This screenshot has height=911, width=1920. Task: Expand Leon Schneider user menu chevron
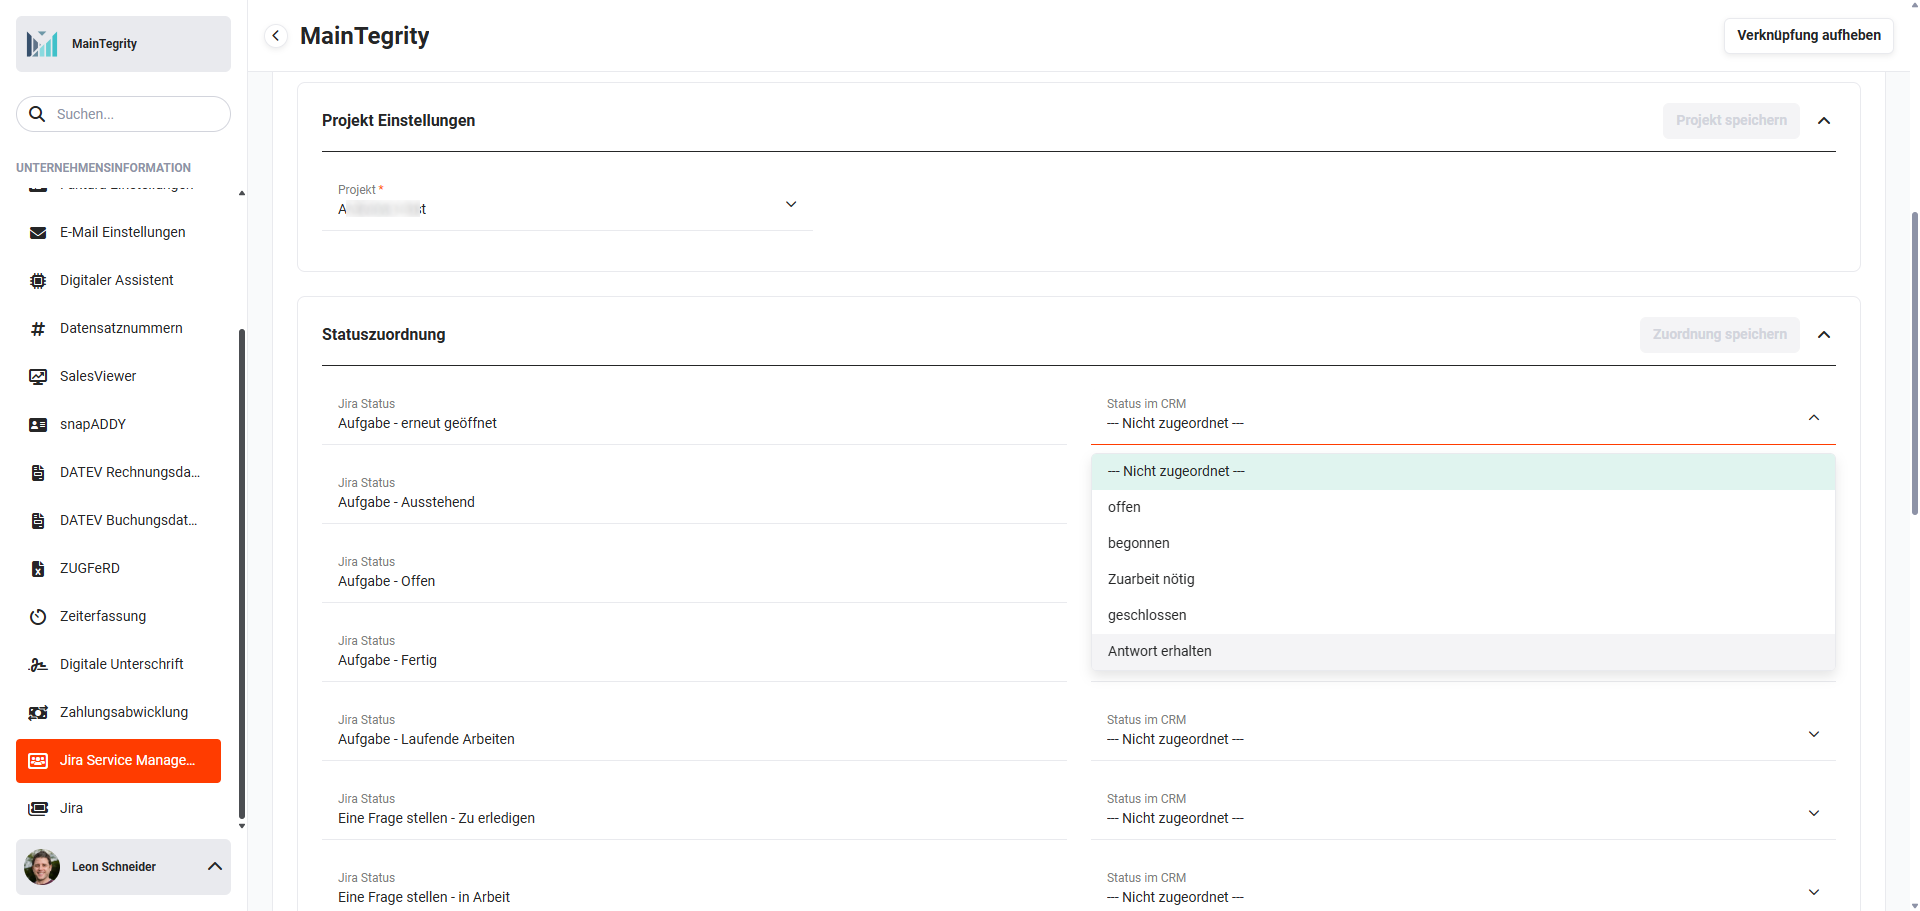[214, 866]
